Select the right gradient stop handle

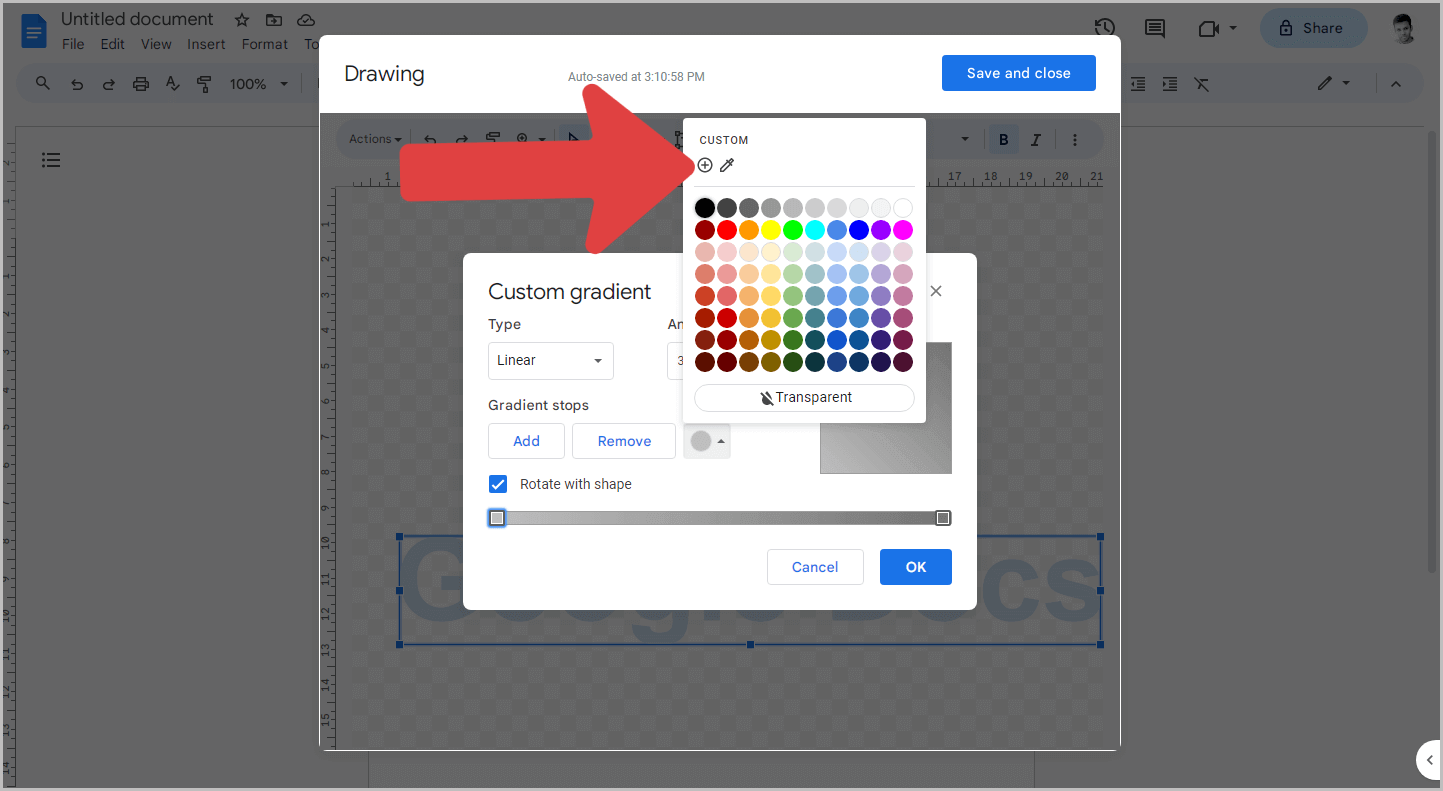click(943, 518)
